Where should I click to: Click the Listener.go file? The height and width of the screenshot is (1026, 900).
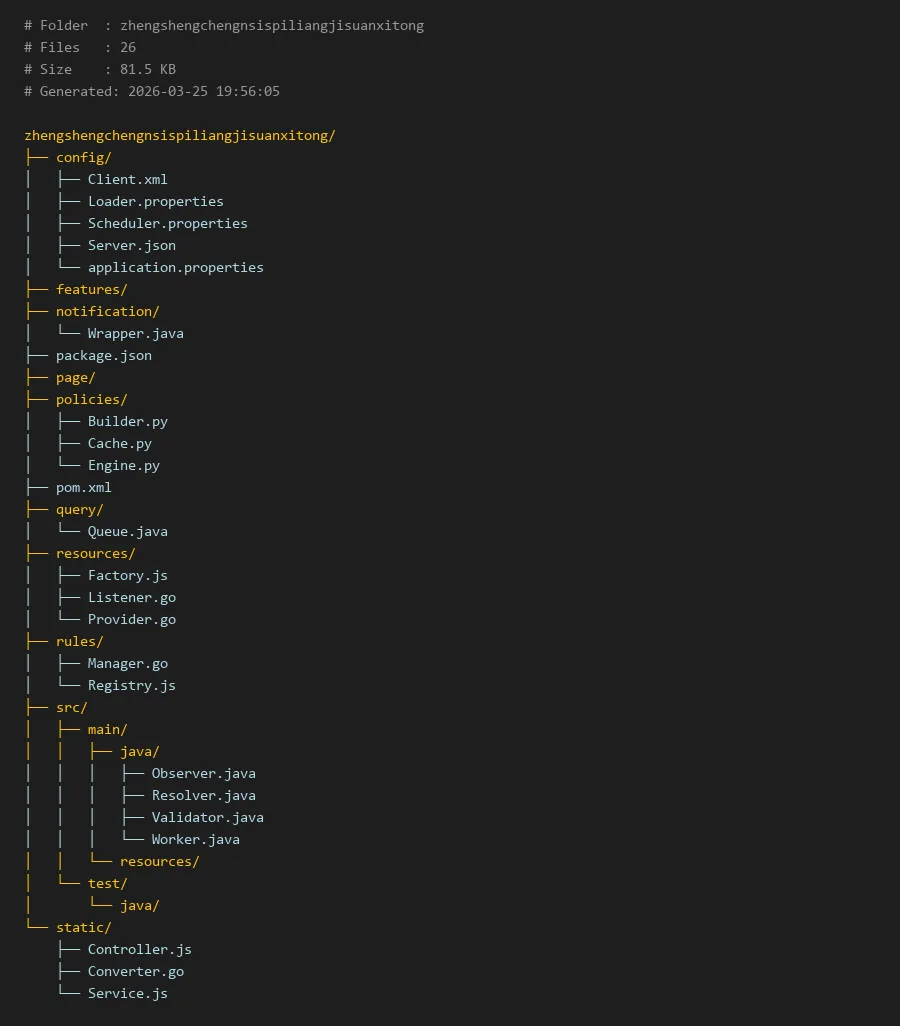click(131, 597)
